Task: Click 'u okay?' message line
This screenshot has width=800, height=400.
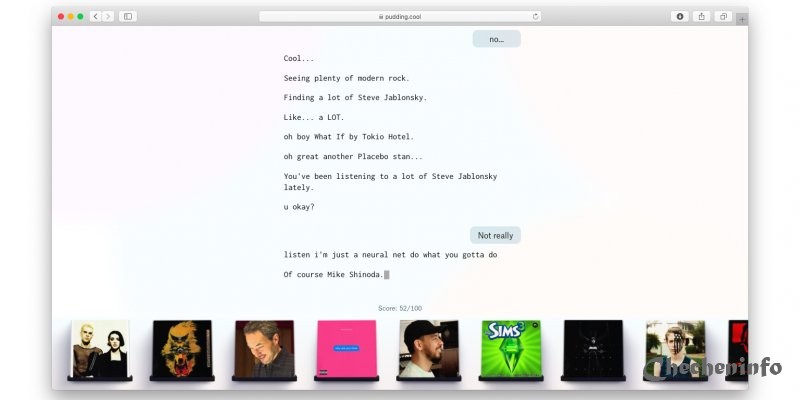Action: 299,207
